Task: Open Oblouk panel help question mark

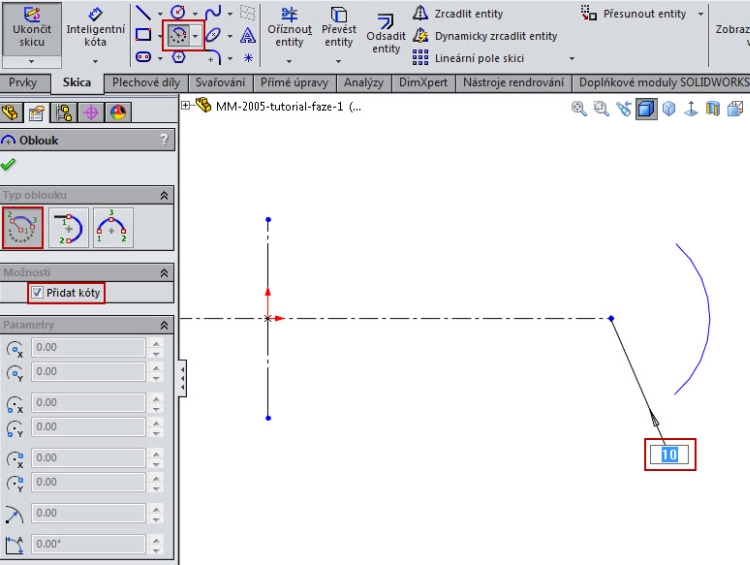Action: pyautogui.click(x=164, y=139)
